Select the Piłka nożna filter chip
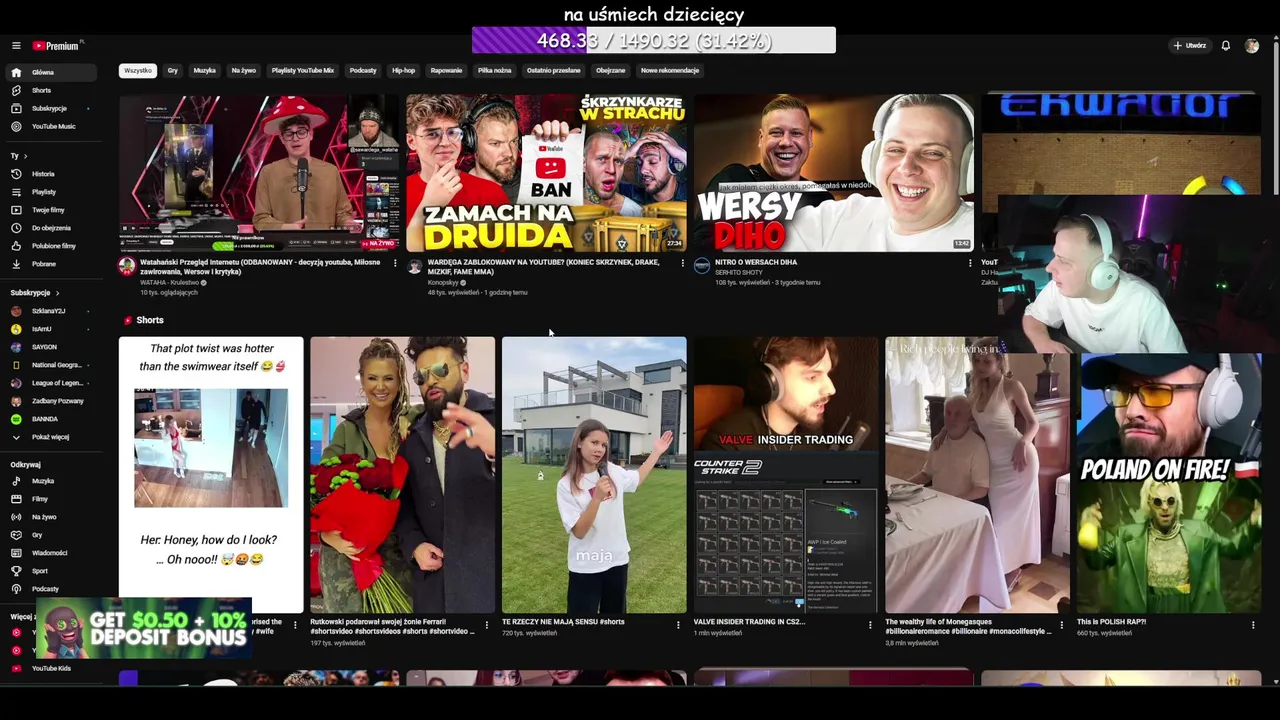Viewport: 1280px width, 720px height. [x=494, y=71]
